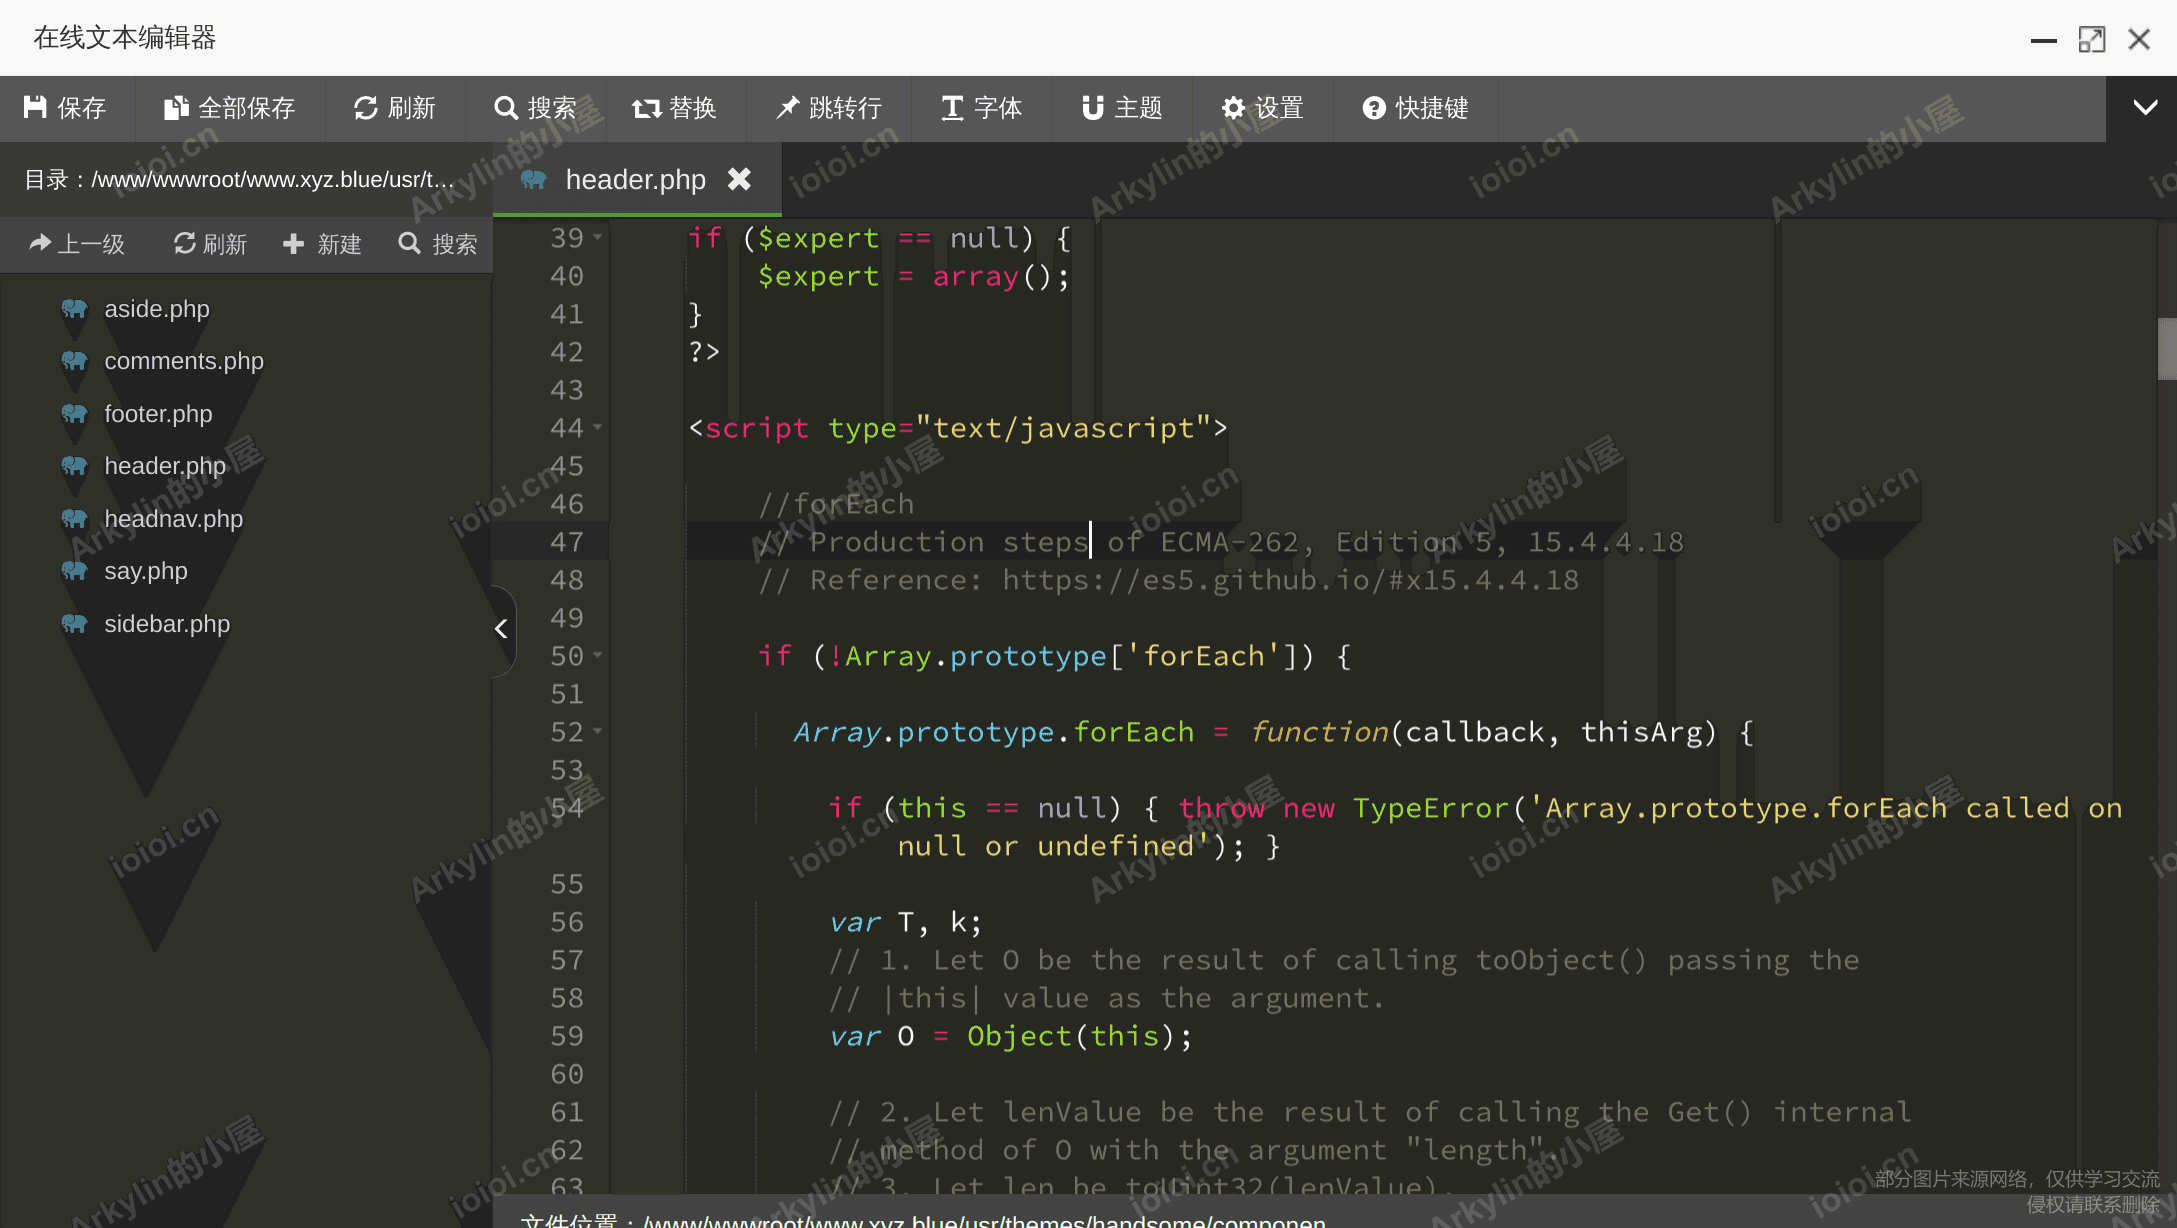The height and width of the screenshot is (1228, 2177).
Task: Click the script type tag on line 44
Action: (x=958, y=428)
